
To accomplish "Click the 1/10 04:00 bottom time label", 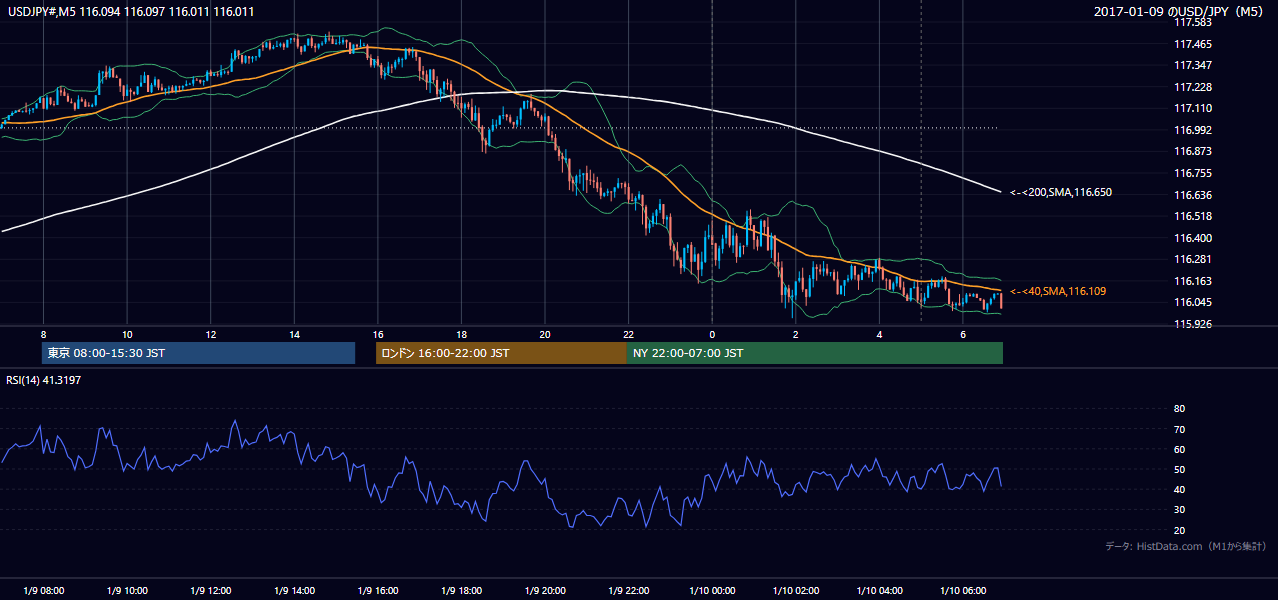I will (880, 591).
